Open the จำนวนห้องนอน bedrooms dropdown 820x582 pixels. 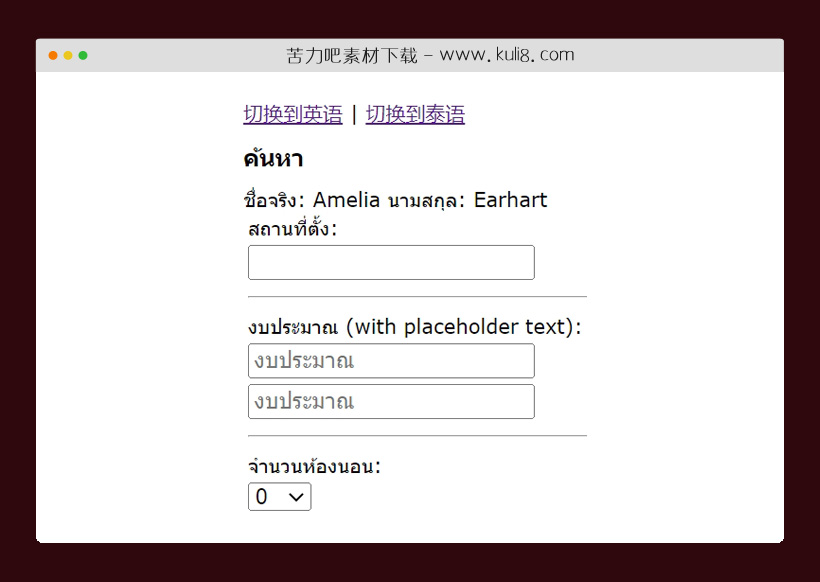(x=279, y=497)
